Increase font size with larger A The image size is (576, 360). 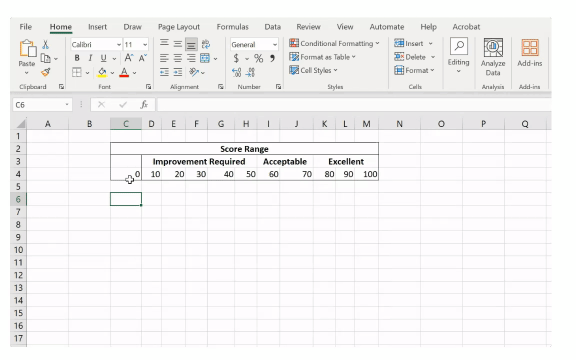pyautogui.click(x=129, y=58)
